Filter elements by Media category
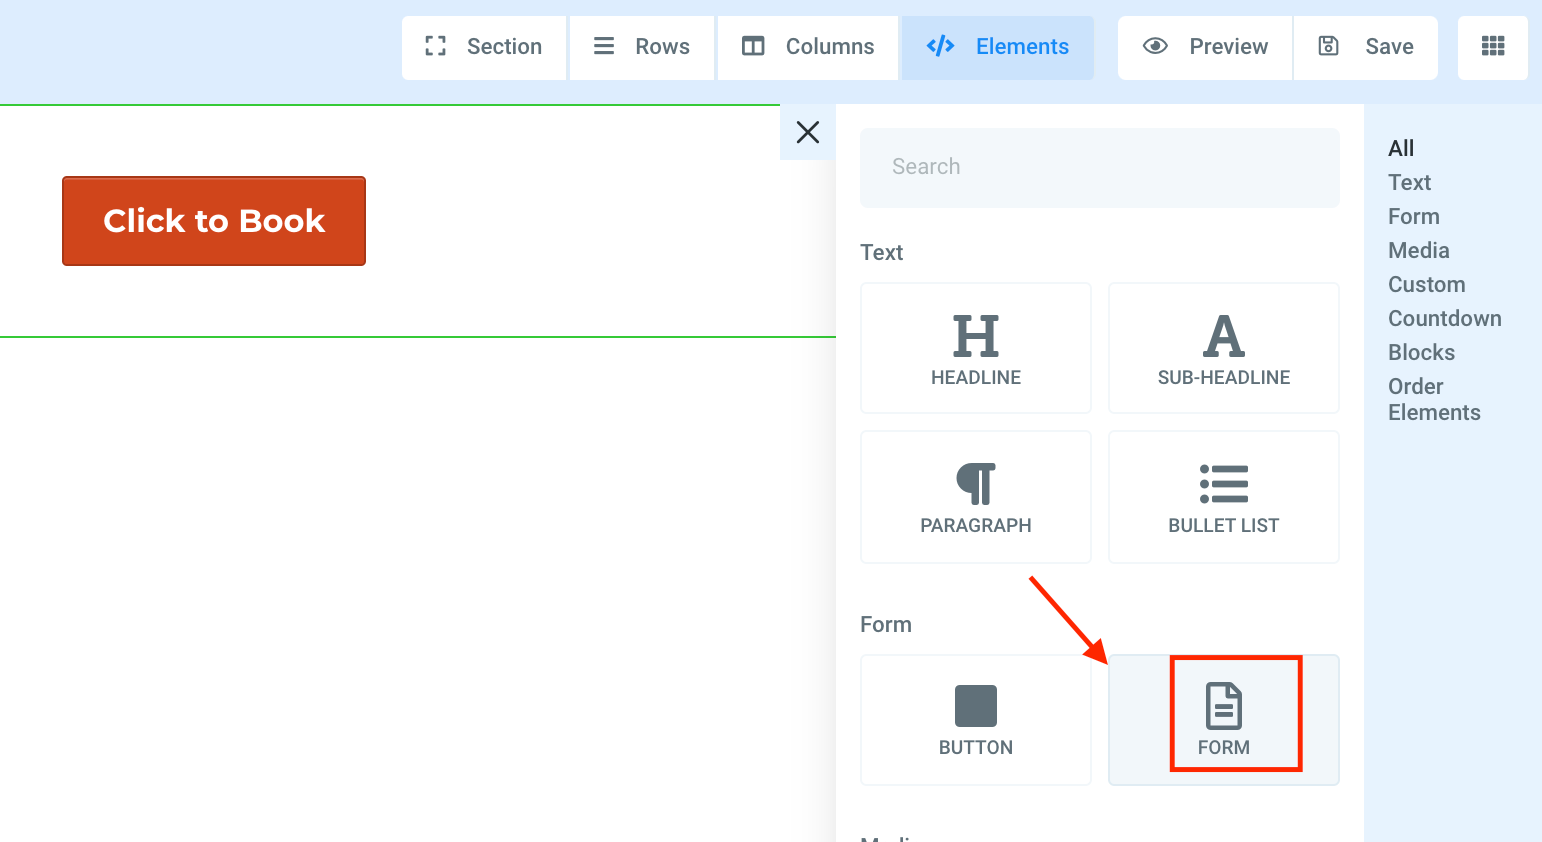 click(1418, 251)
